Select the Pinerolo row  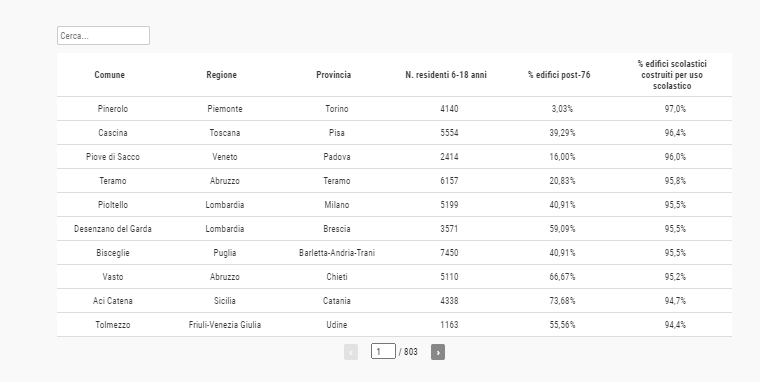394,109
